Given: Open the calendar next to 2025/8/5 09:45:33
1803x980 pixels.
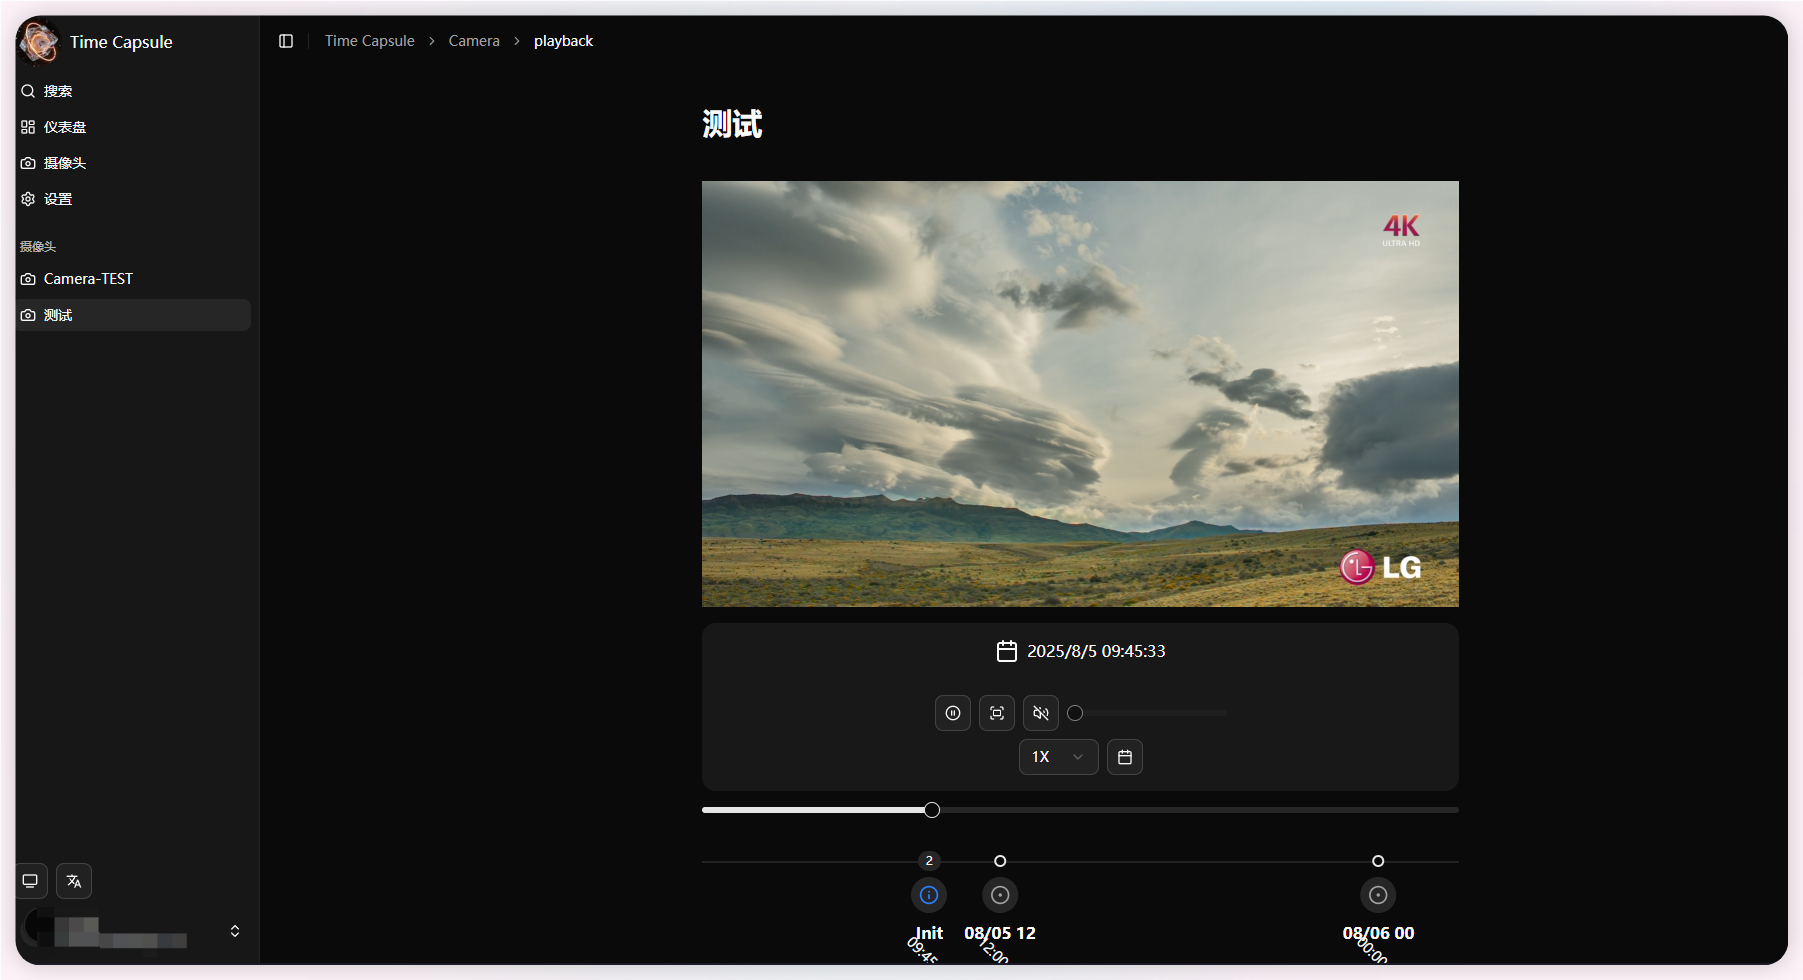Looking at the screenshot, I should [x=1006, y=650].
